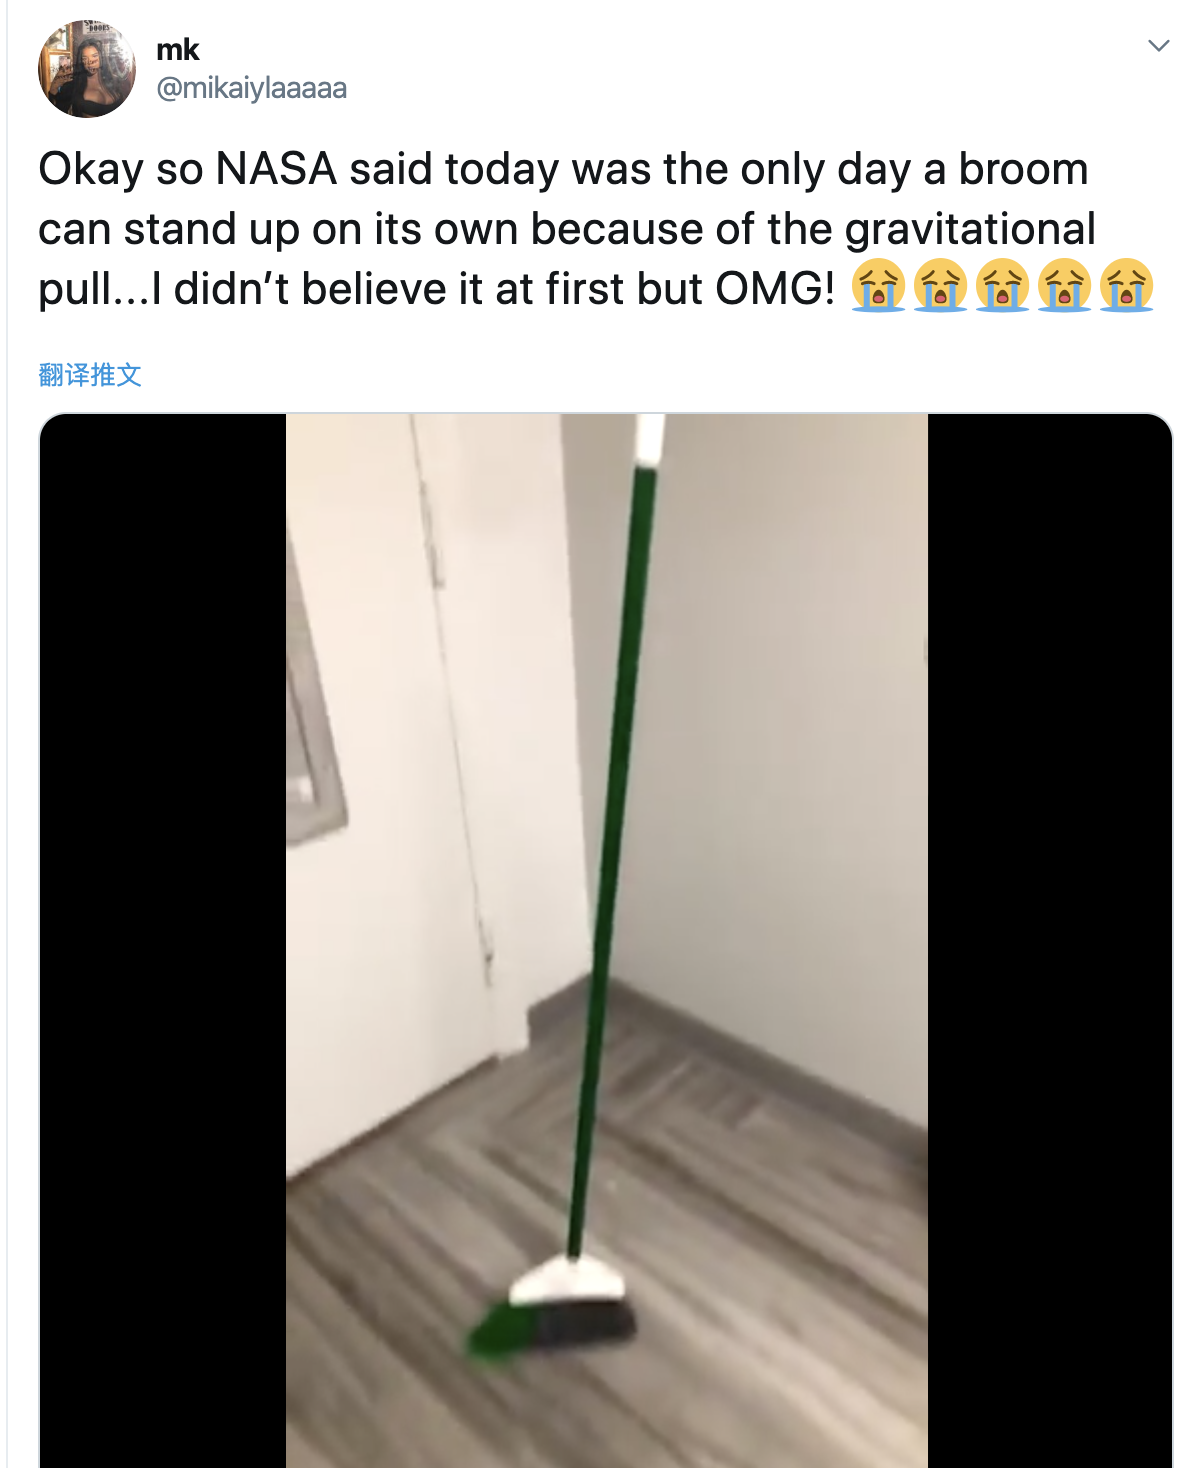Click the last crying face emoji
1180x1468 pixels.
click(1126, 286)
